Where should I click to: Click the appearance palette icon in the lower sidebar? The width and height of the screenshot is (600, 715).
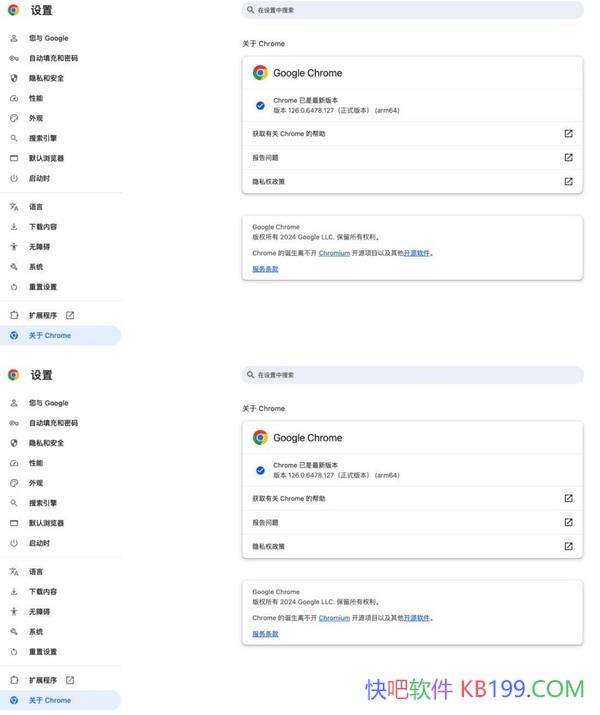(14, 483)
